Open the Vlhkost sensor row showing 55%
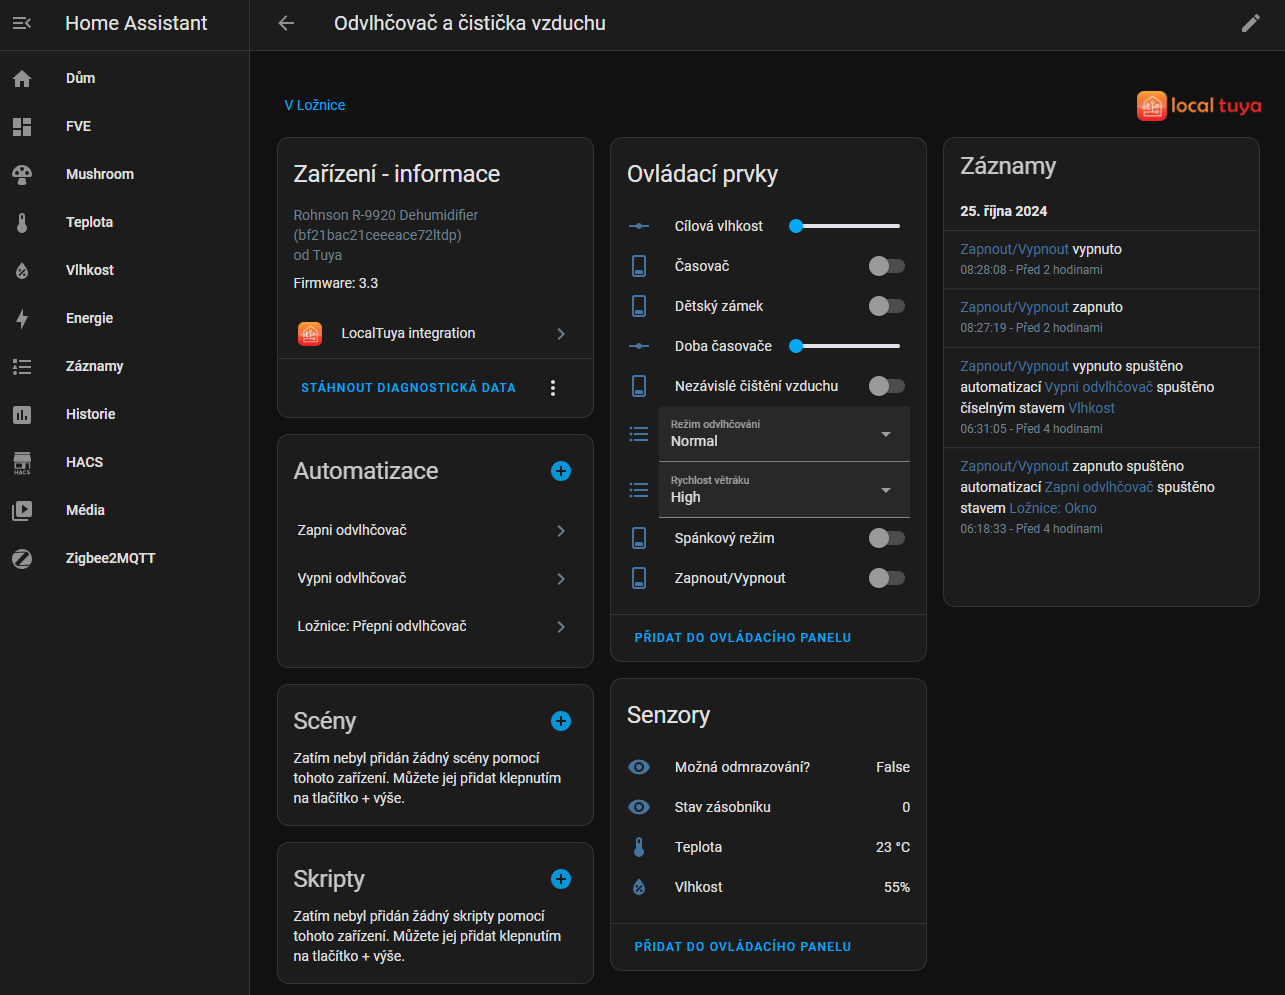The image size is (1285, 995). pyautogui.click(x=768, y=887)
